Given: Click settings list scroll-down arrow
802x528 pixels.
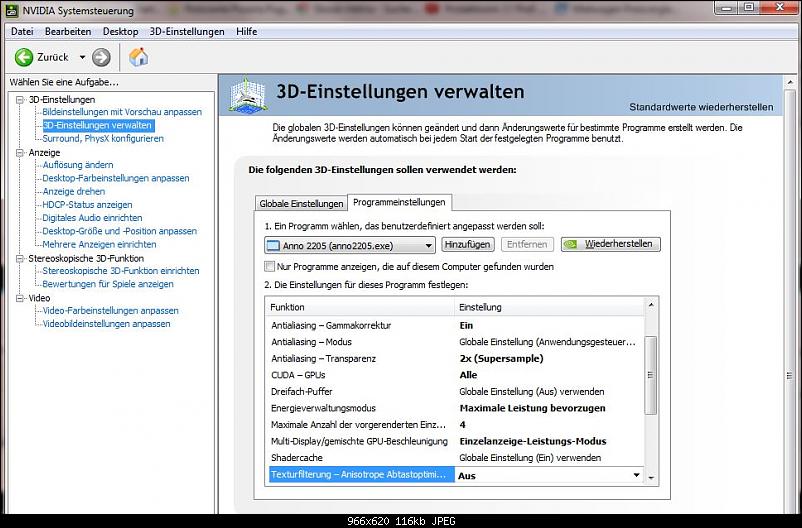Looking at the screenshot, I should (x=651, y=477).
